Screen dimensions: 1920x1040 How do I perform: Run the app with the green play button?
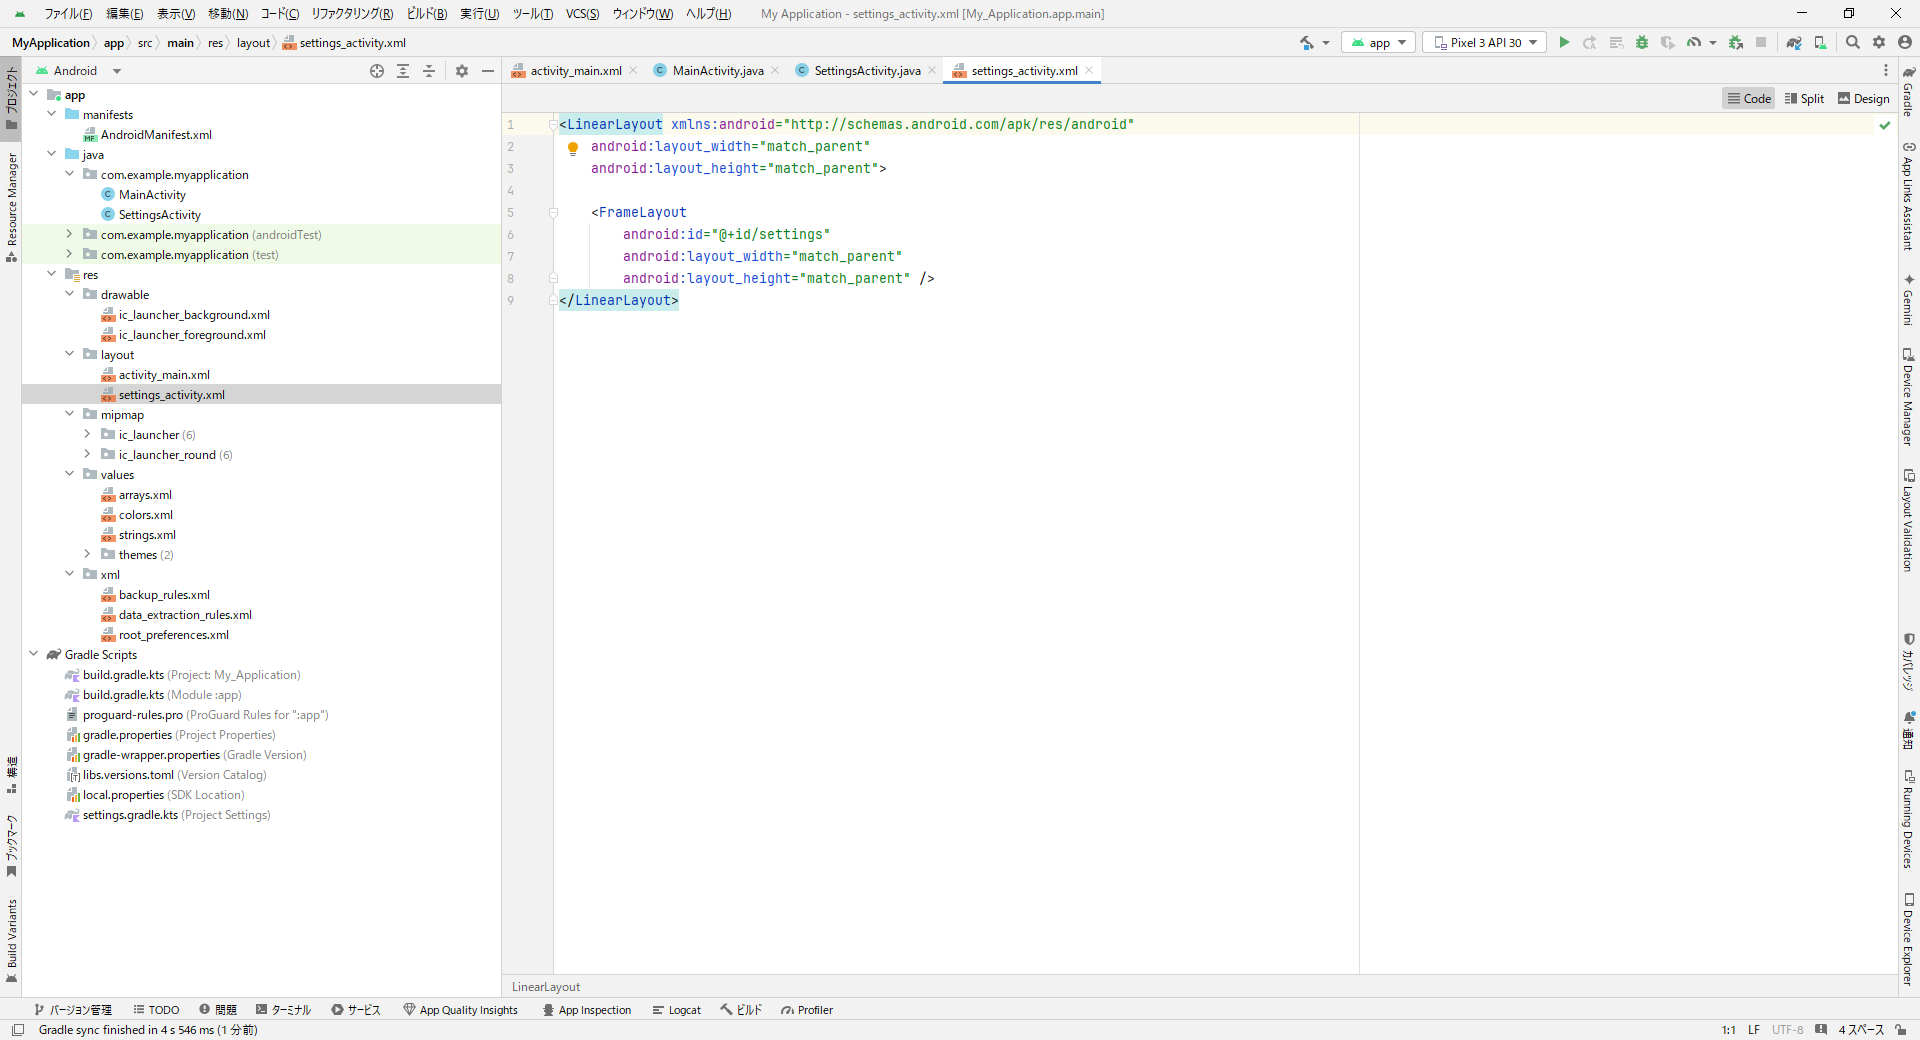[1564, 42]
